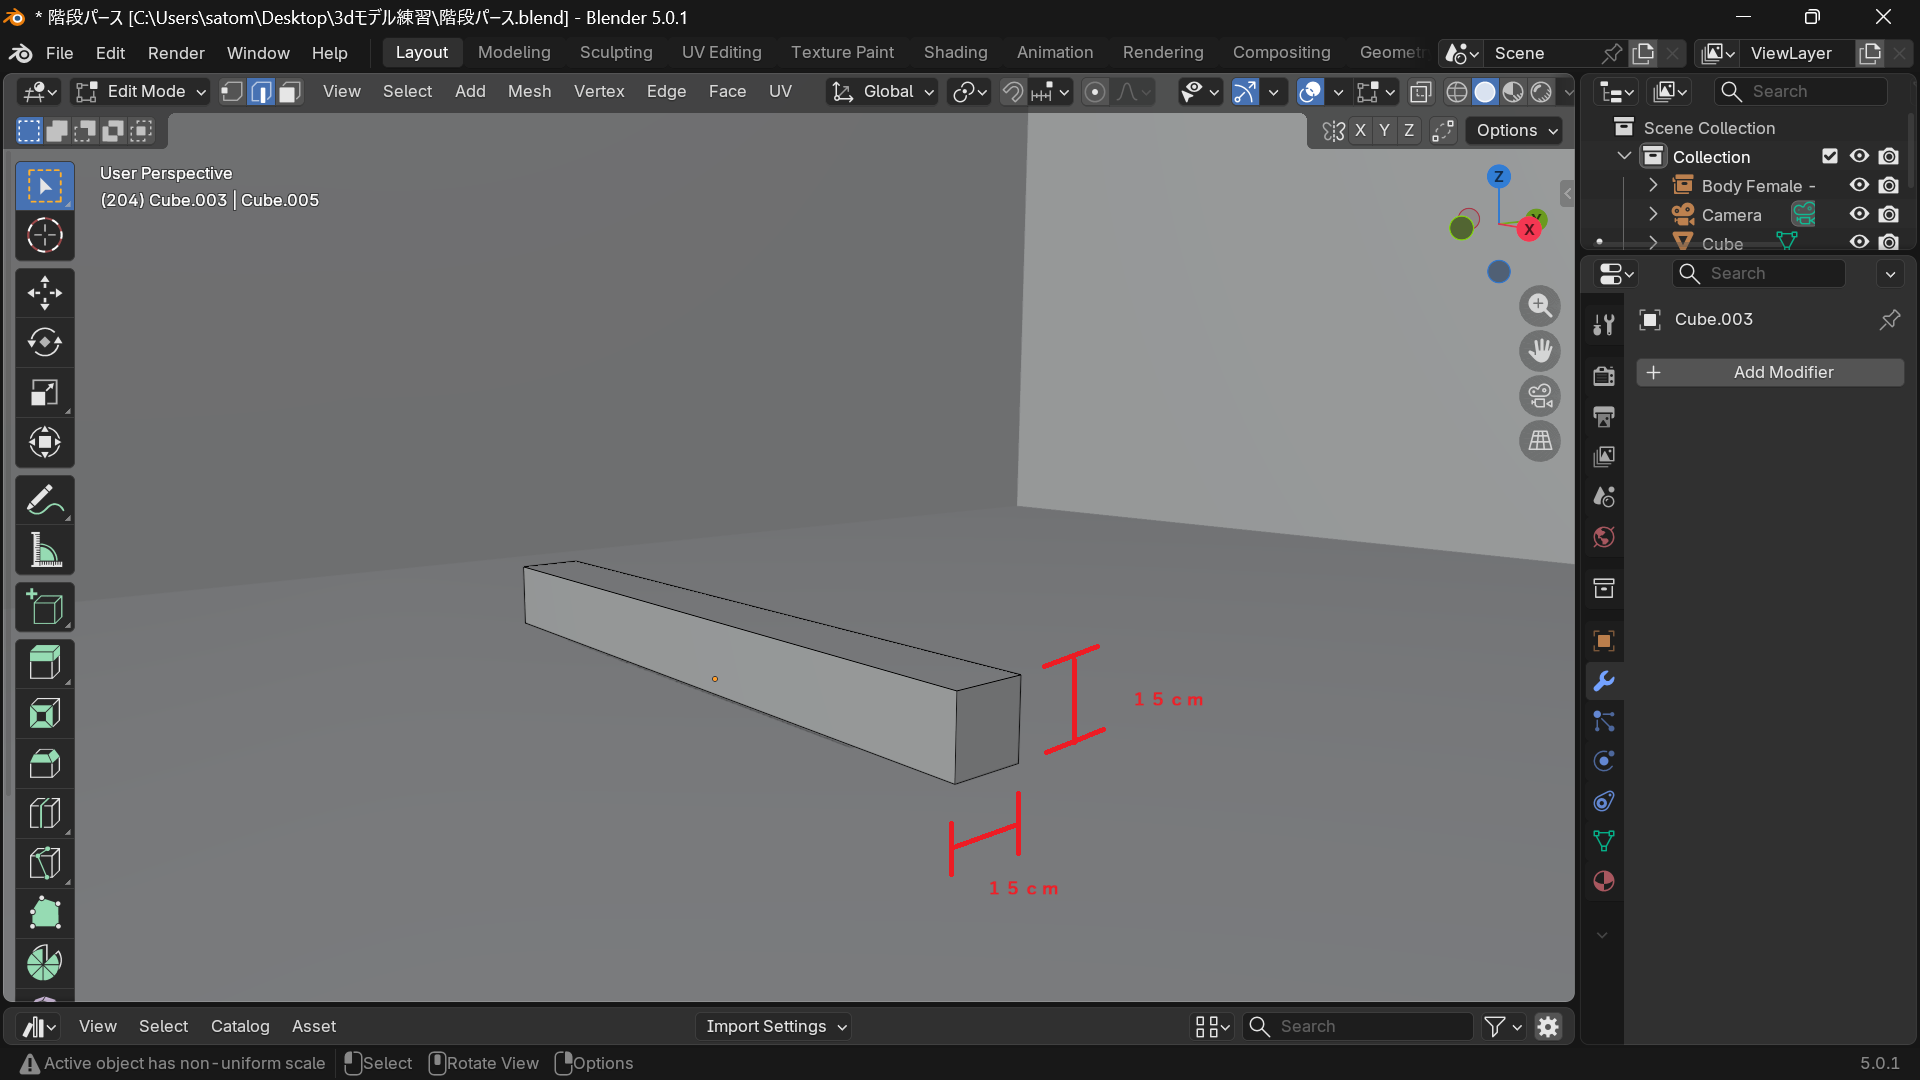Pick the Loop Cut tool
The height and width of the screenshot is (1080, 1920).
click(44, 813)
